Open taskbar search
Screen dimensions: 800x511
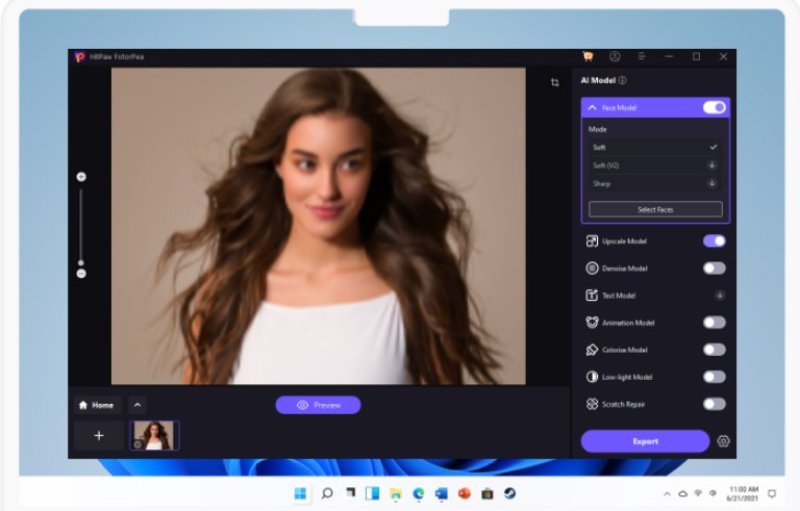point(327,493)
